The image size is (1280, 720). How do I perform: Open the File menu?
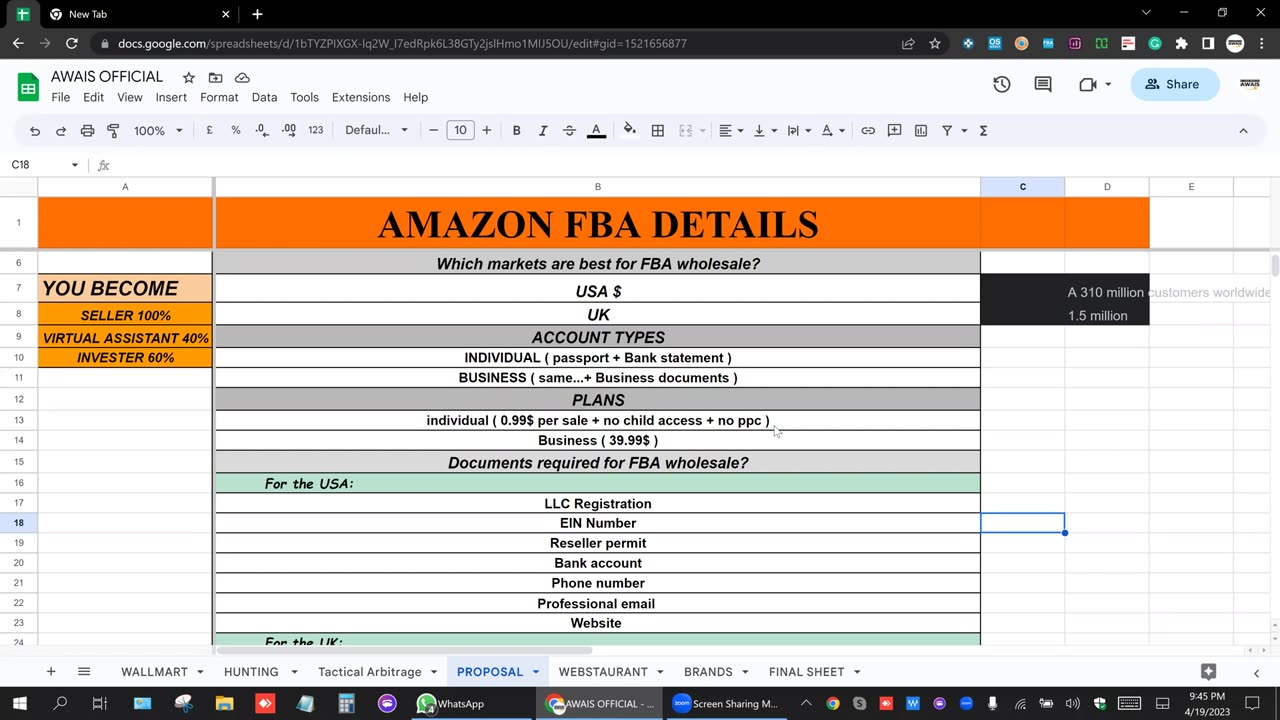(61, 97)
